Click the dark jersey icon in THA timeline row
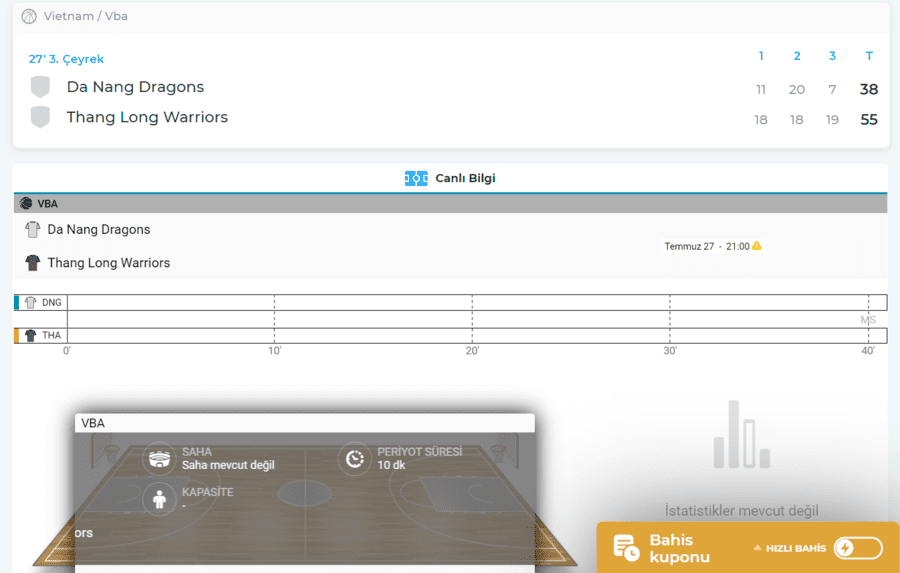Screen dimensions: 900x573 30,336
